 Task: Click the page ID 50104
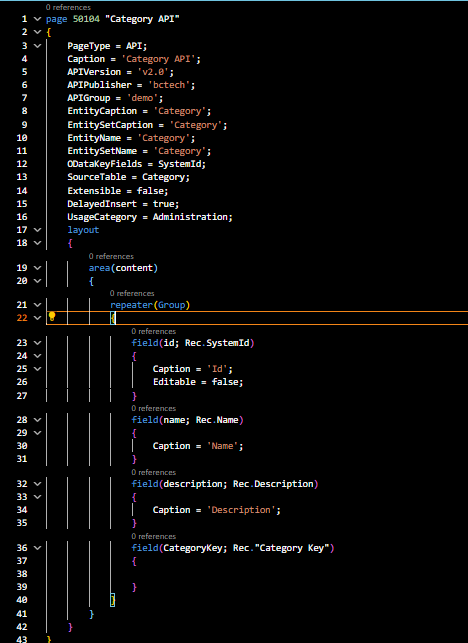(x=86, y=19)
